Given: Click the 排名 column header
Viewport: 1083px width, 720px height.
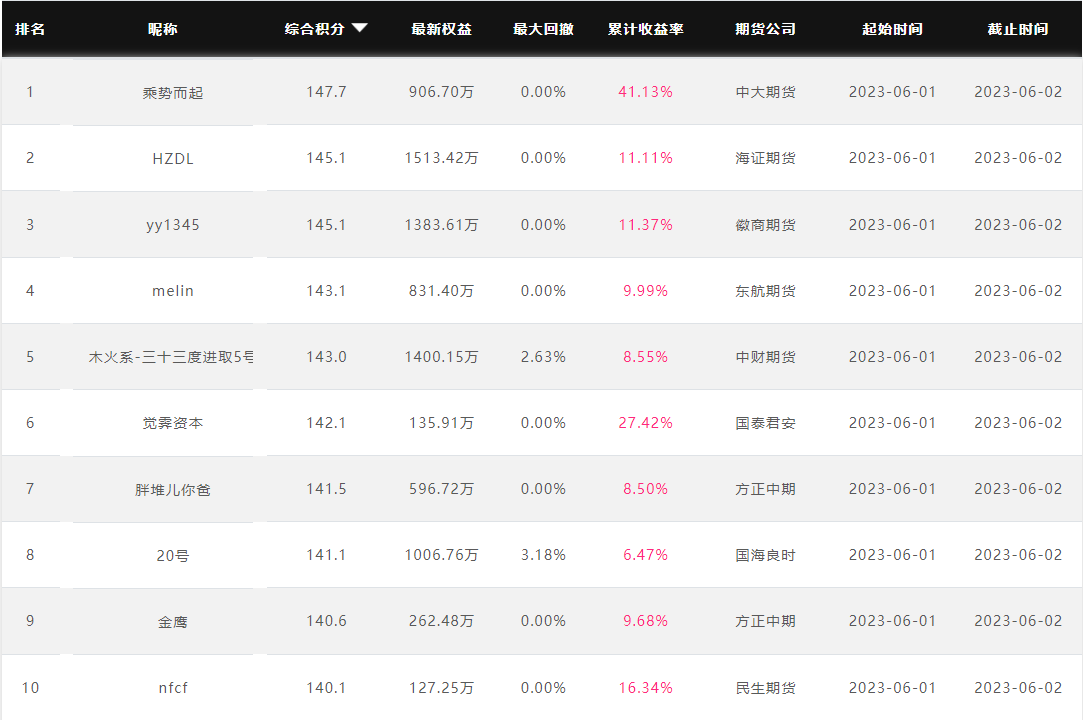Looking at the screenshot, I should [30, 29].
